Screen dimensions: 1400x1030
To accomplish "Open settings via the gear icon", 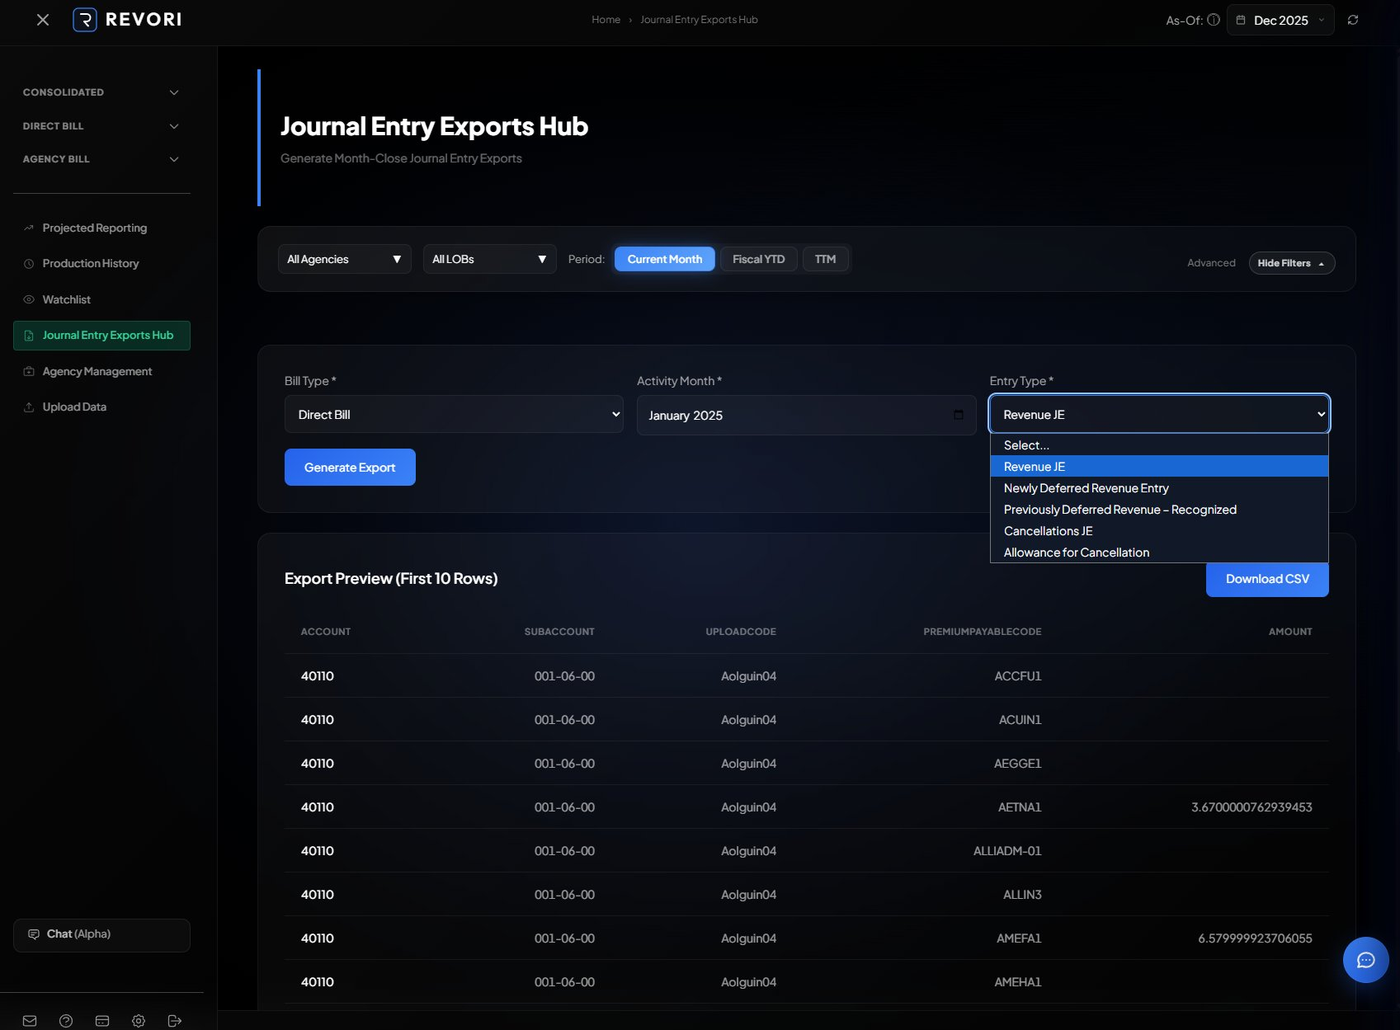I will pyautogui.click(x=138, y=1021).
